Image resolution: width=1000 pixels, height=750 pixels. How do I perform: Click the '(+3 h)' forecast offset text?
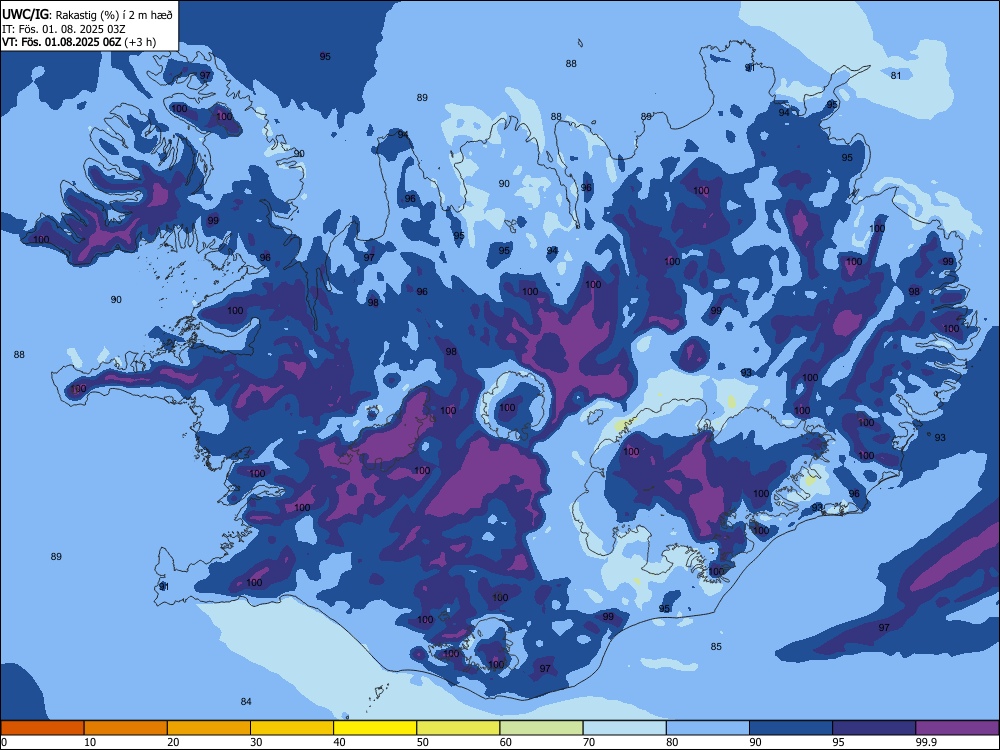click(140, 42)
